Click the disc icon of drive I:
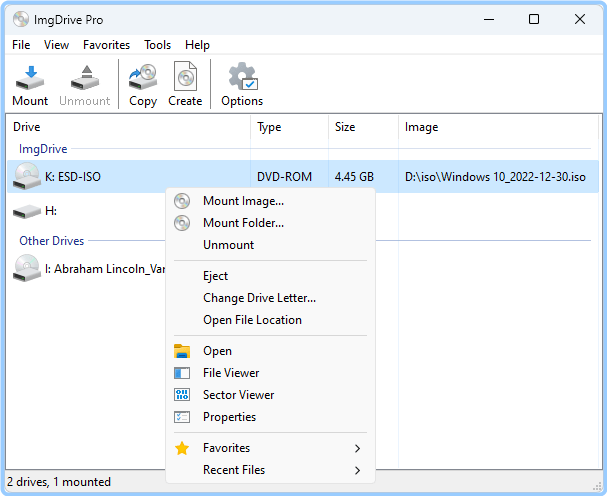Image resolution: width=607 pixels, height=496 pixels. coord(27,268)
